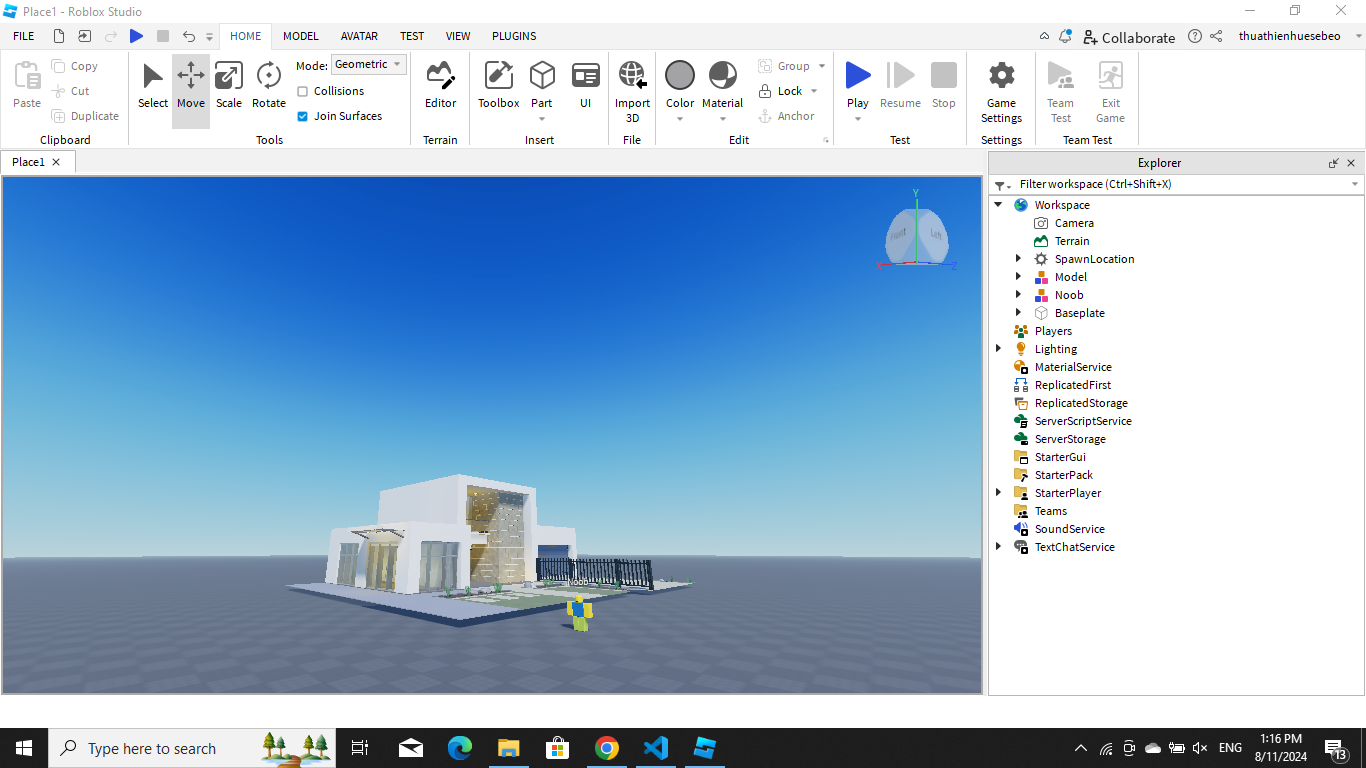This screenshot has width=1366, height=768.
Task: Click the Copy button
Action: click(x=75, y=66)
